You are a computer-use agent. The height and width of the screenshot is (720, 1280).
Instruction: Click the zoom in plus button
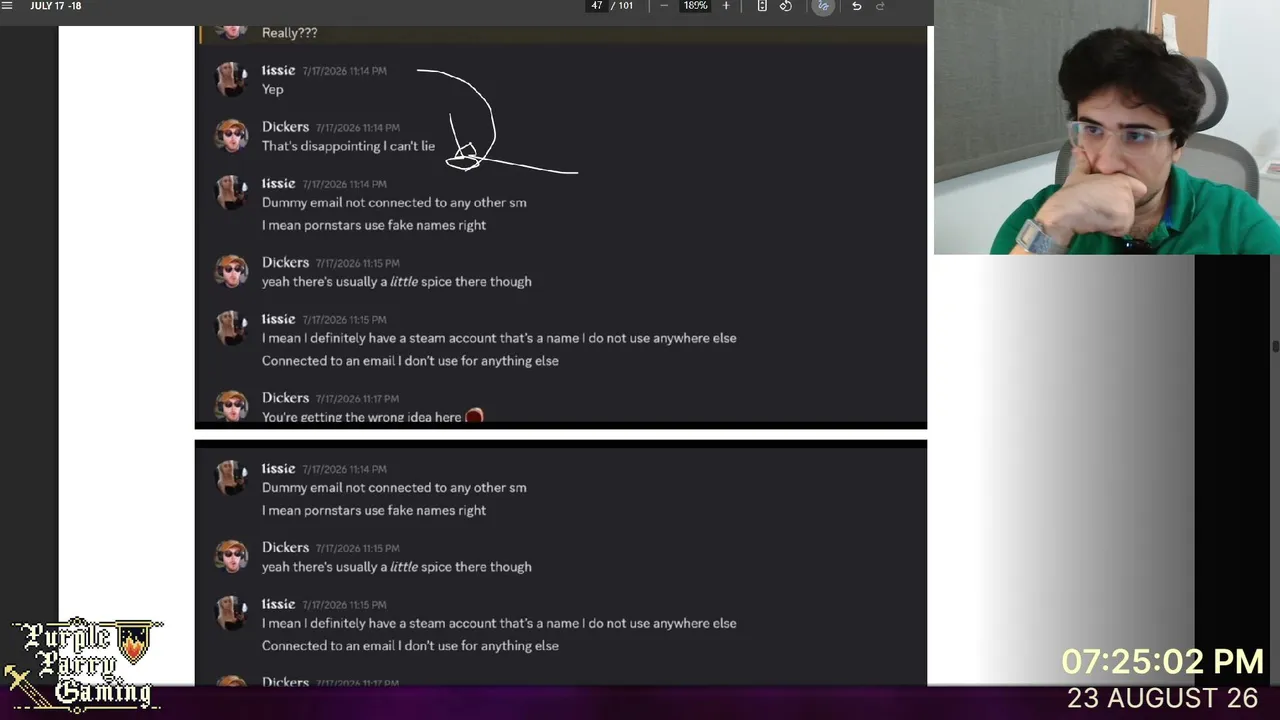point(726,6)
